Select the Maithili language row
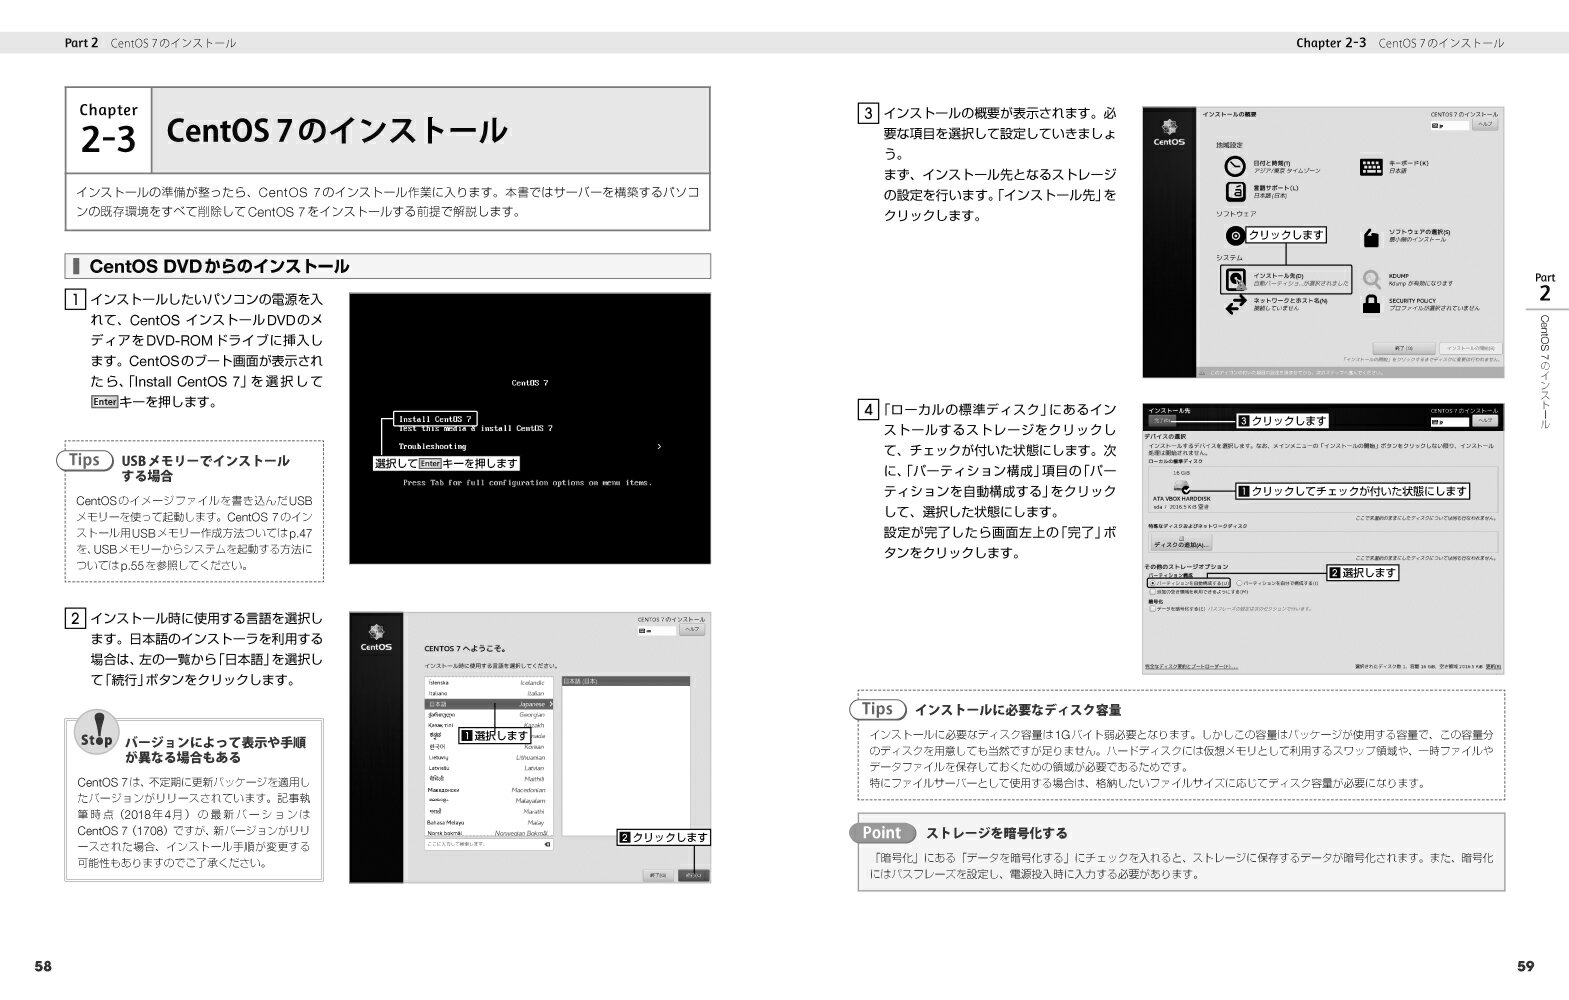 [489, 779]
